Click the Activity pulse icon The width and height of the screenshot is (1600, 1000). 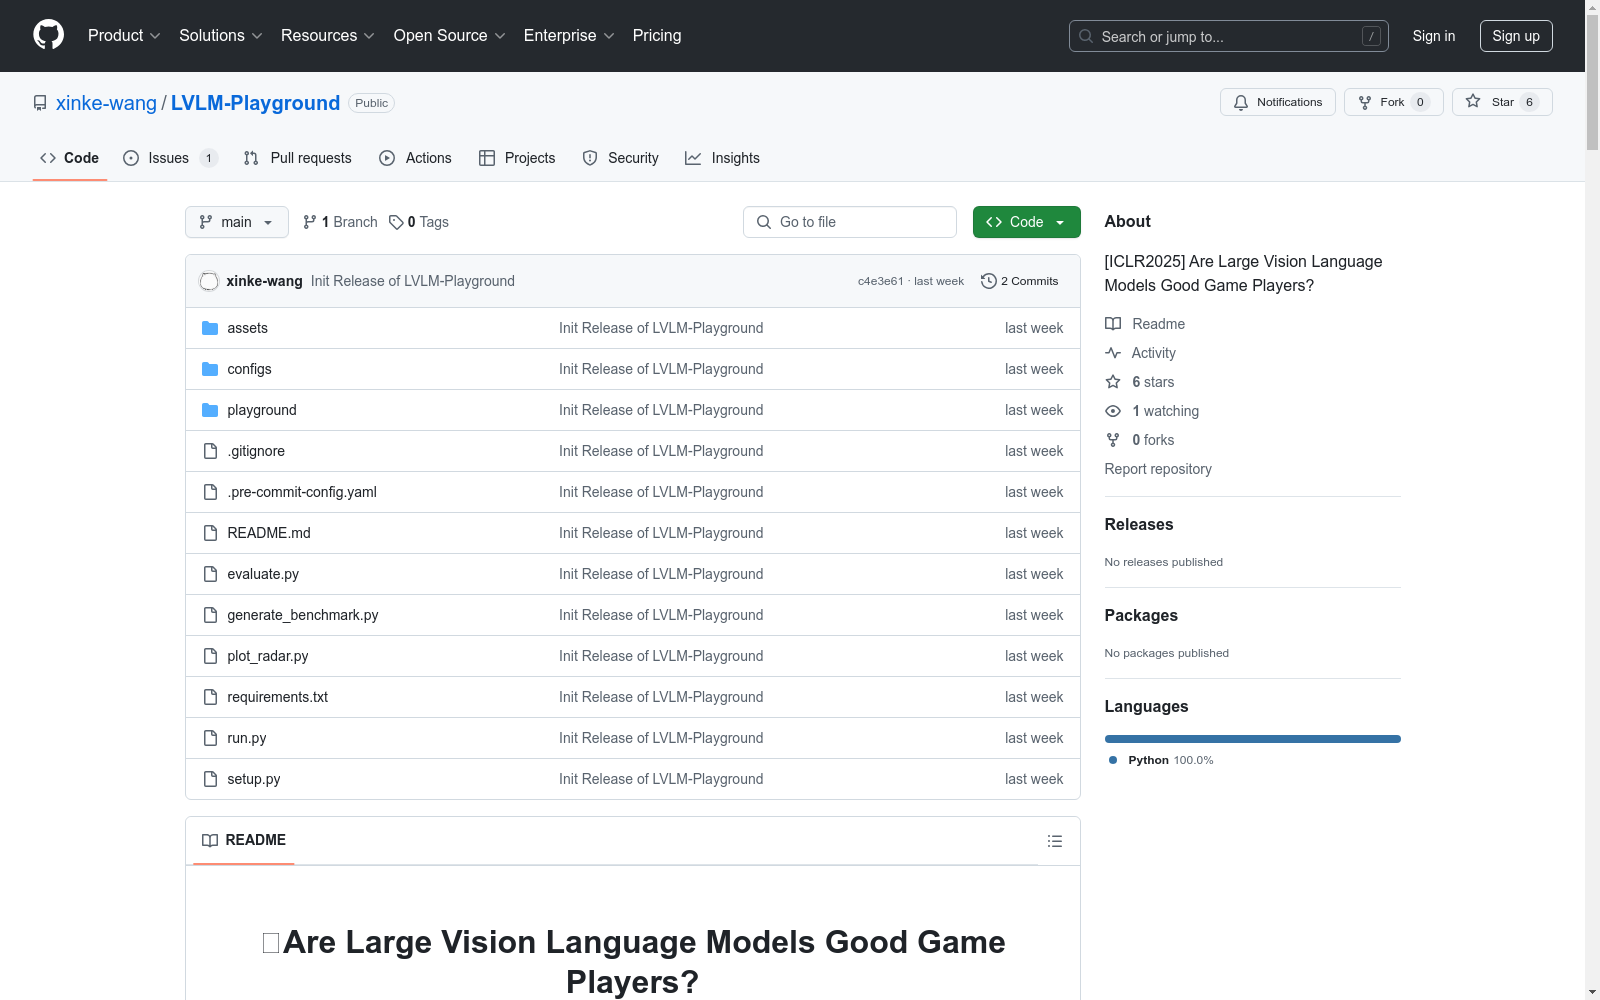(1113, 353)
